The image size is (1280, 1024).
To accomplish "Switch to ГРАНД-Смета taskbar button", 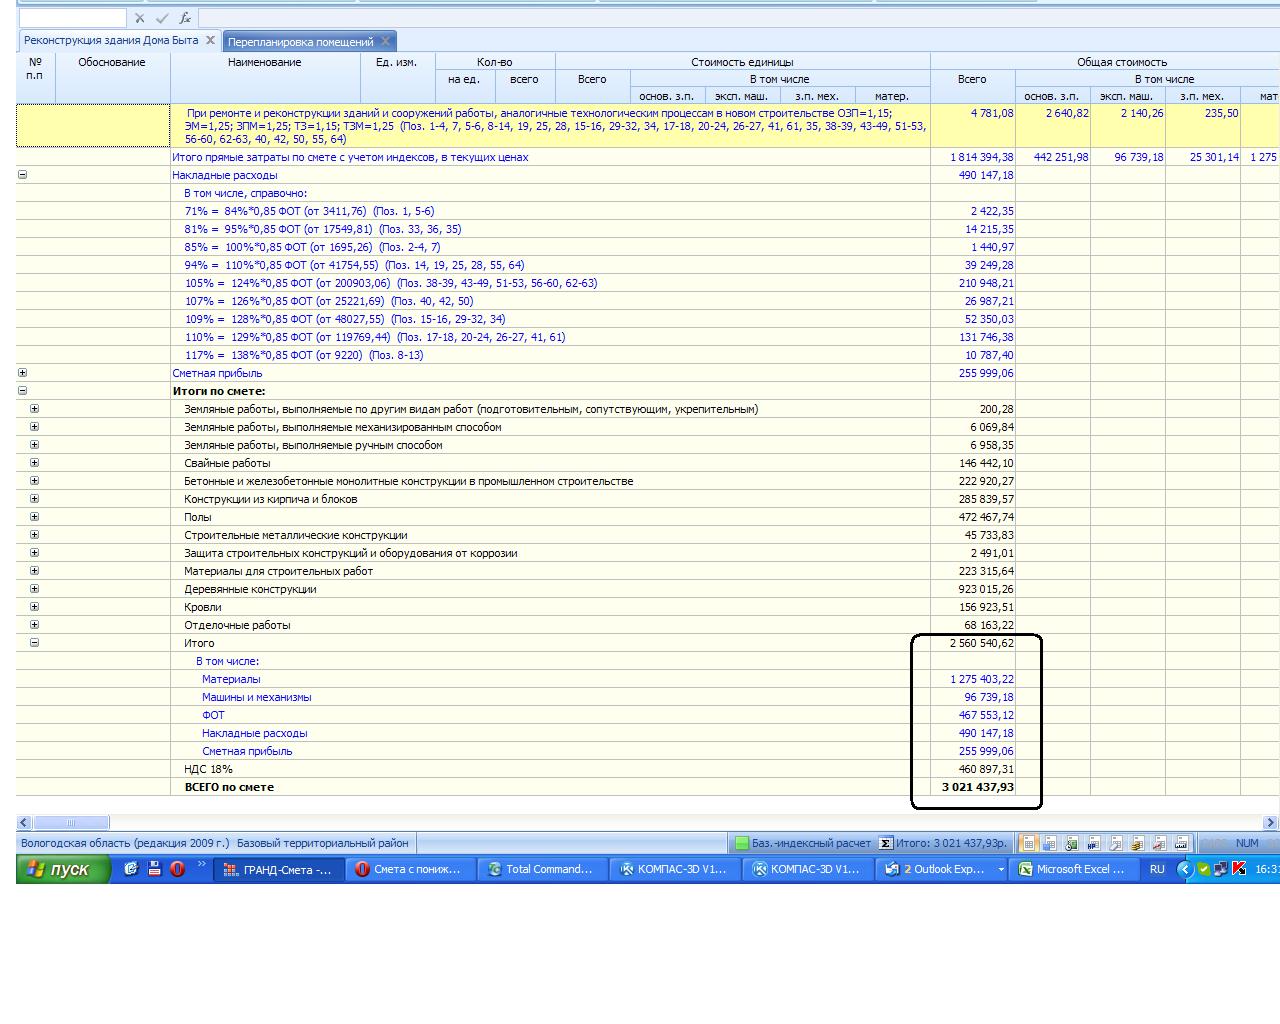I will pyautogui.click(x=279, y=870).
